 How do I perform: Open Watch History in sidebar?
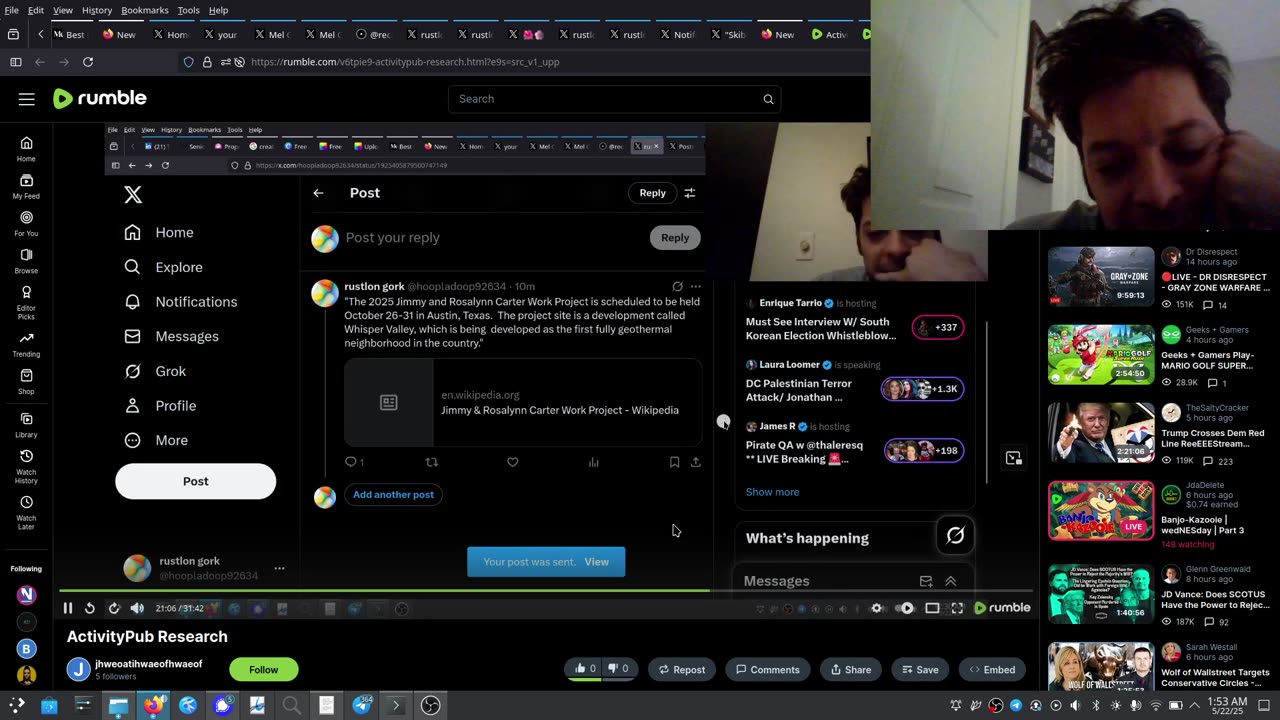(x=26, y=467)
